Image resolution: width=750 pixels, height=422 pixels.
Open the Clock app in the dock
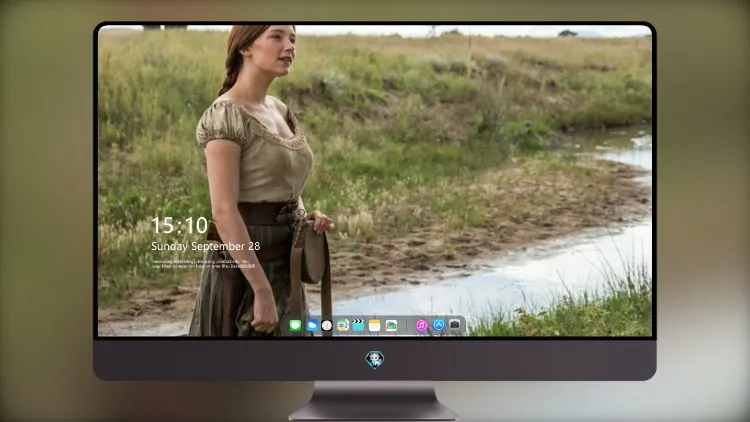(x=327, y=326)
